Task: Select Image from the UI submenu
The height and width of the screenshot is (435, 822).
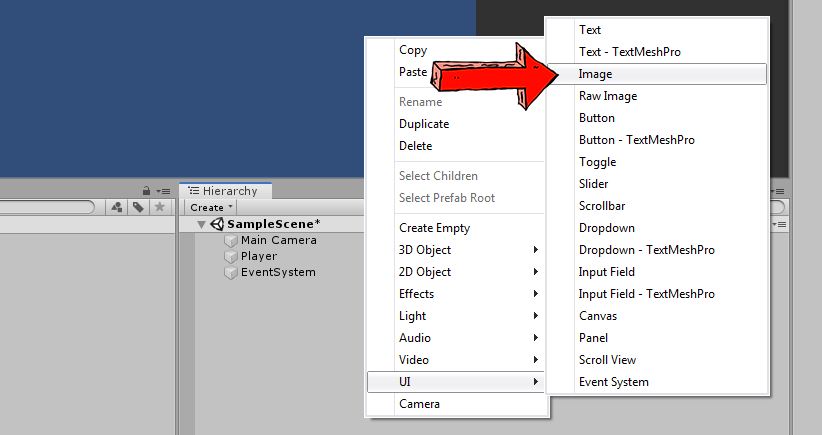Action: coord(596,74)
